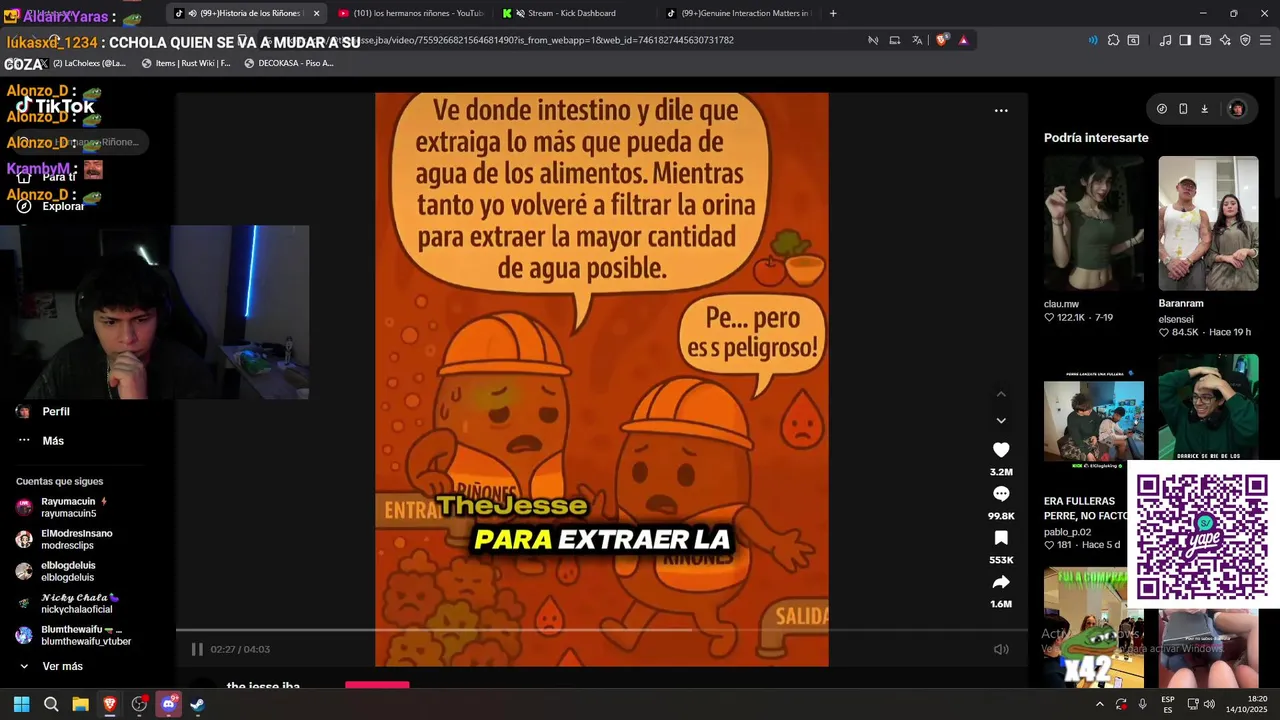Open Baranram suggested video thumbnail
Screen dimensions: 1280x720
1208,223
